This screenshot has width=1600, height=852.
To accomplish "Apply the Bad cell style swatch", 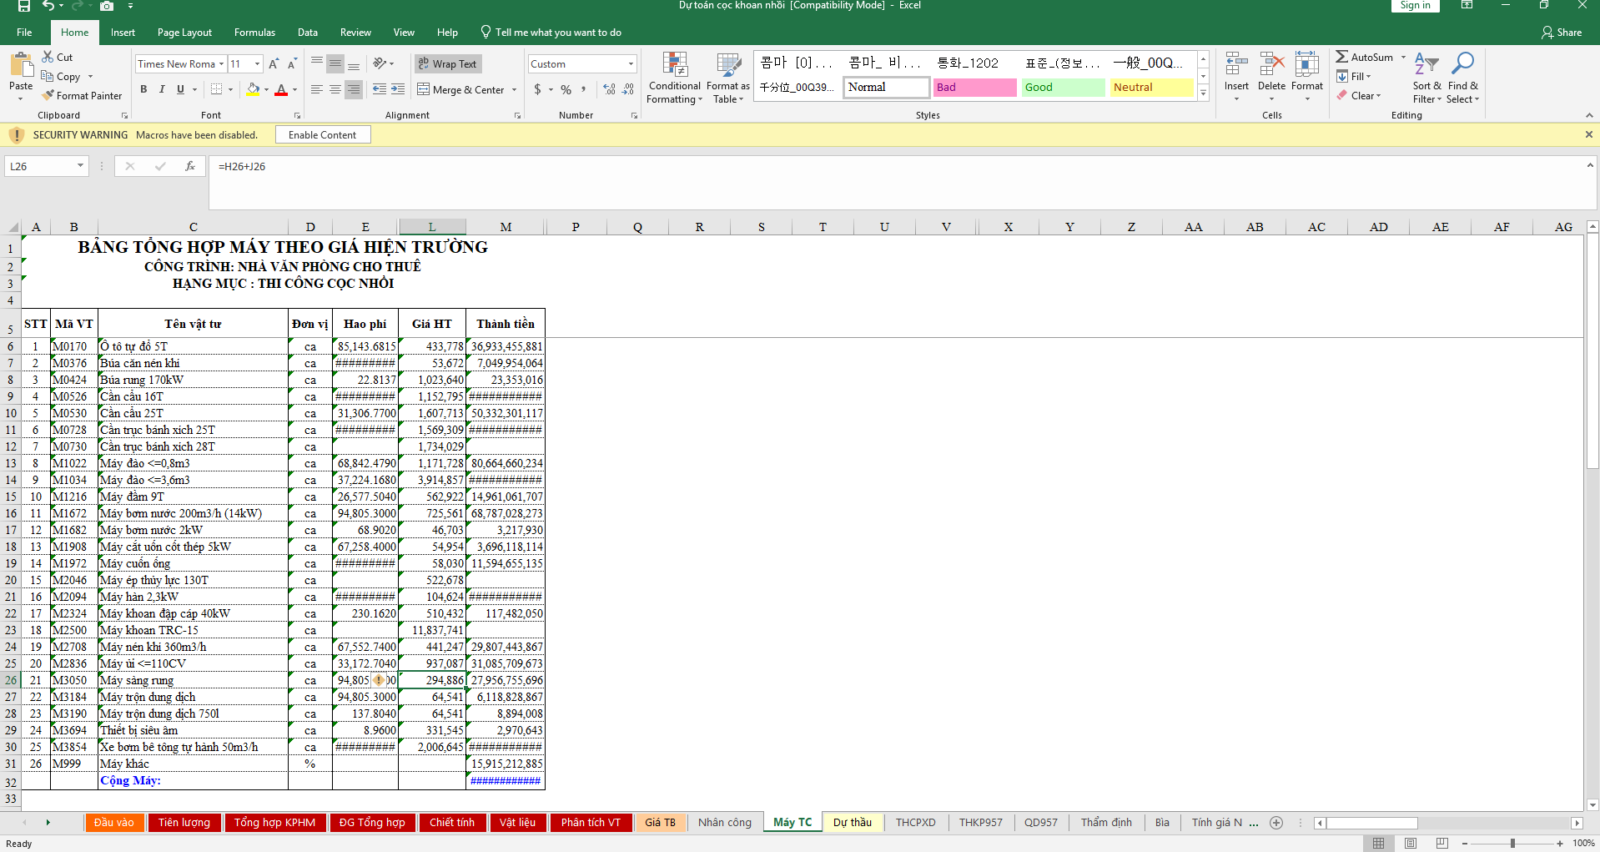I will [x=974, y=88].
